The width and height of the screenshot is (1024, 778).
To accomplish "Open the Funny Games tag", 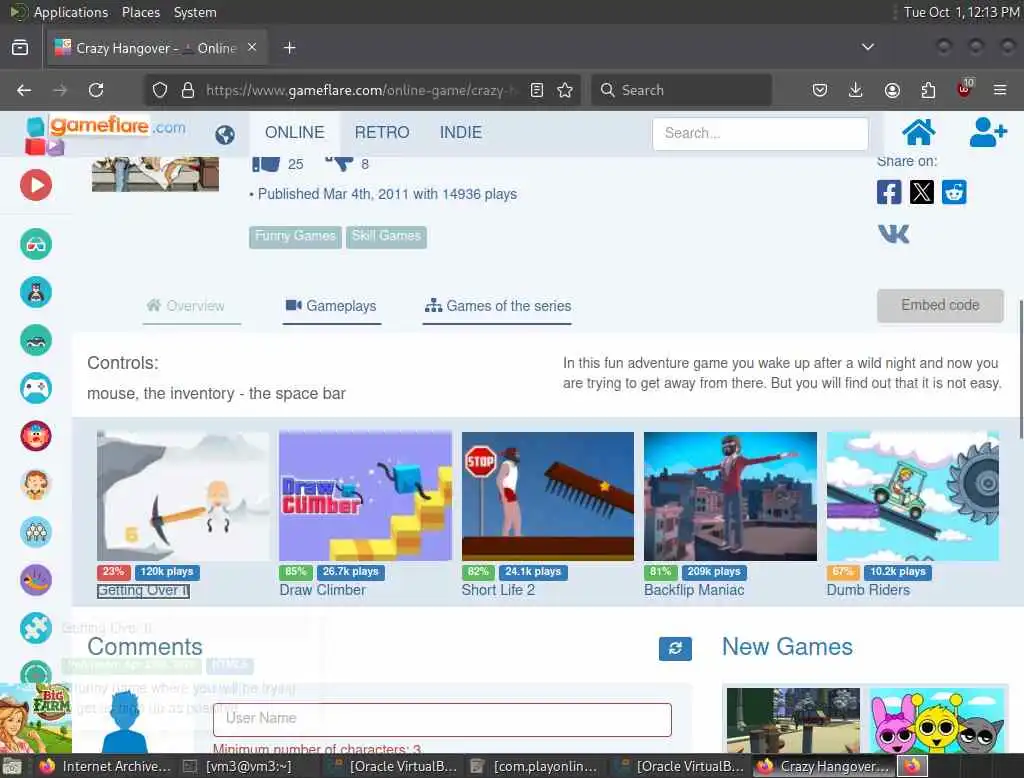I will tap(295, 236).
